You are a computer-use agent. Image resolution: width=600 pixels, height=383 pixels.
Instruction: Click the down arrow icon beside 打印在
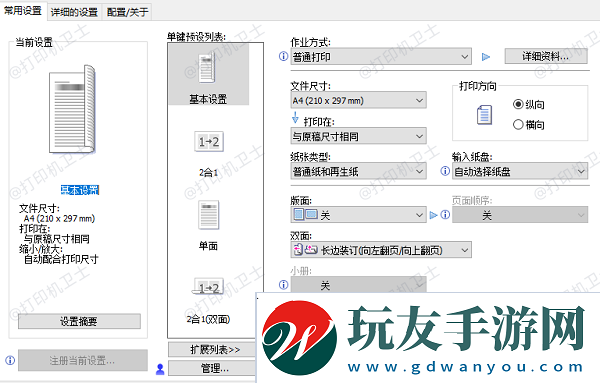tap(295, 117)
